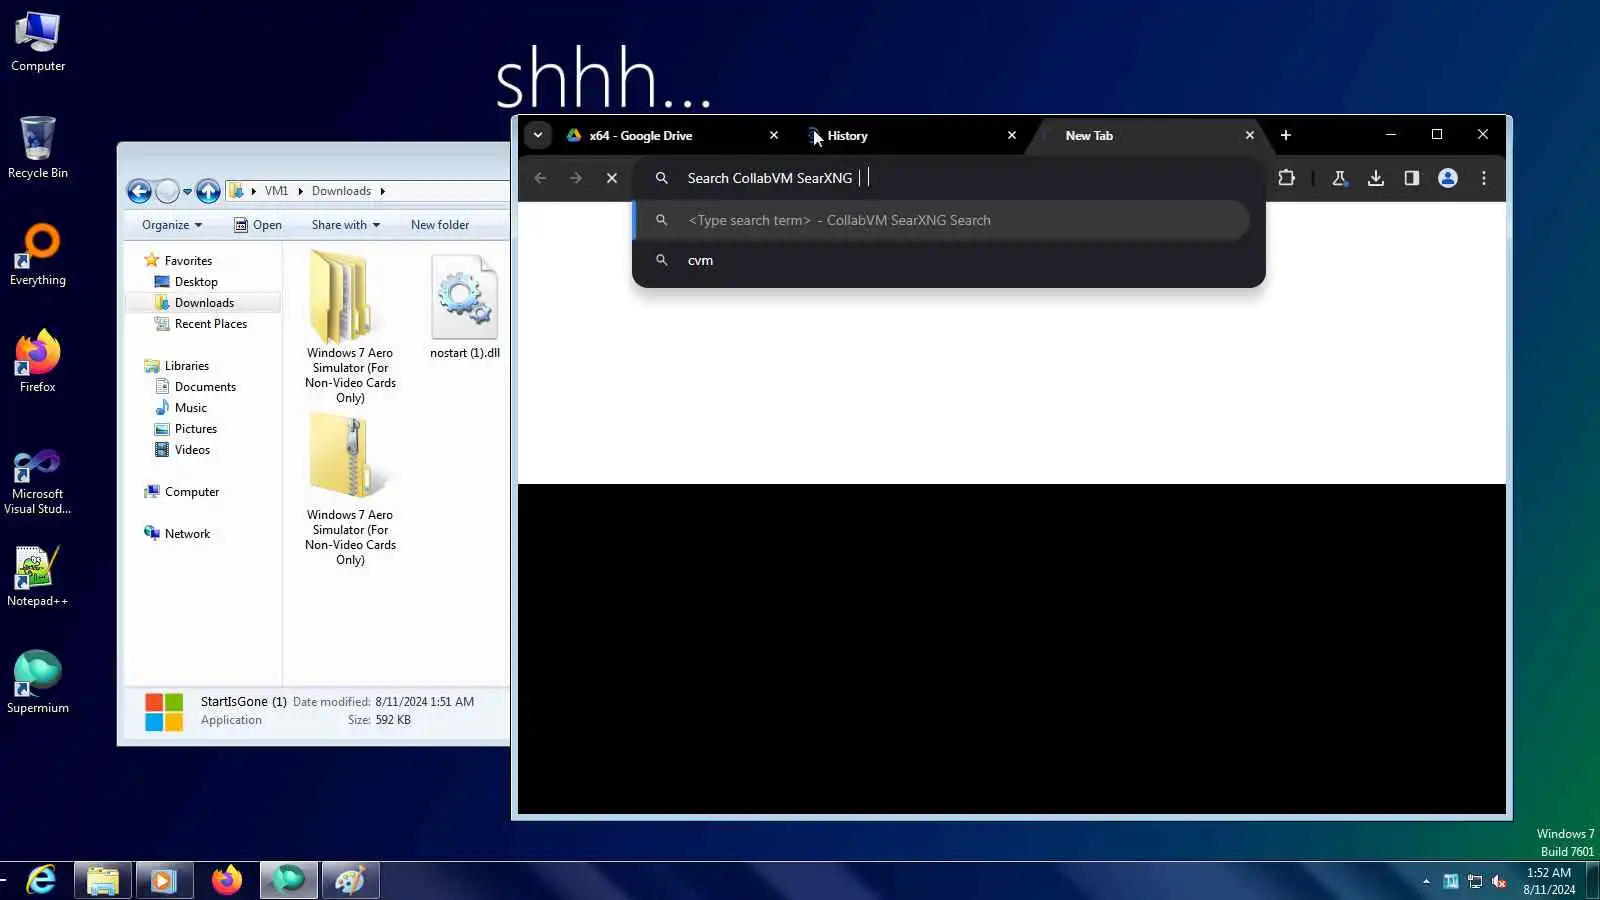Open the browser tab search dropdown
The image size is (1600, 900).
538,135
